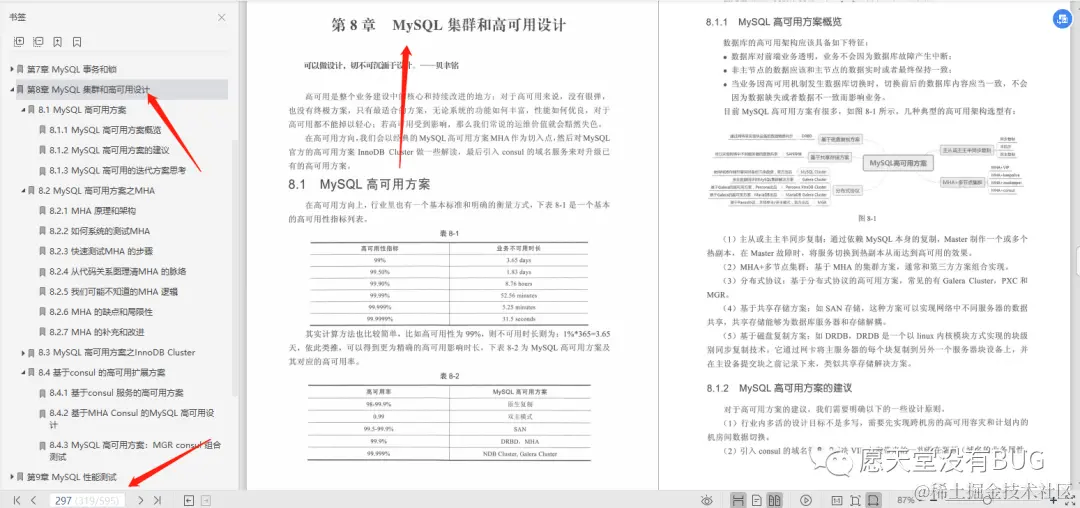
Task: Click the NDB Cluster, Galera Cluster table cell
Action: point(518,454)
